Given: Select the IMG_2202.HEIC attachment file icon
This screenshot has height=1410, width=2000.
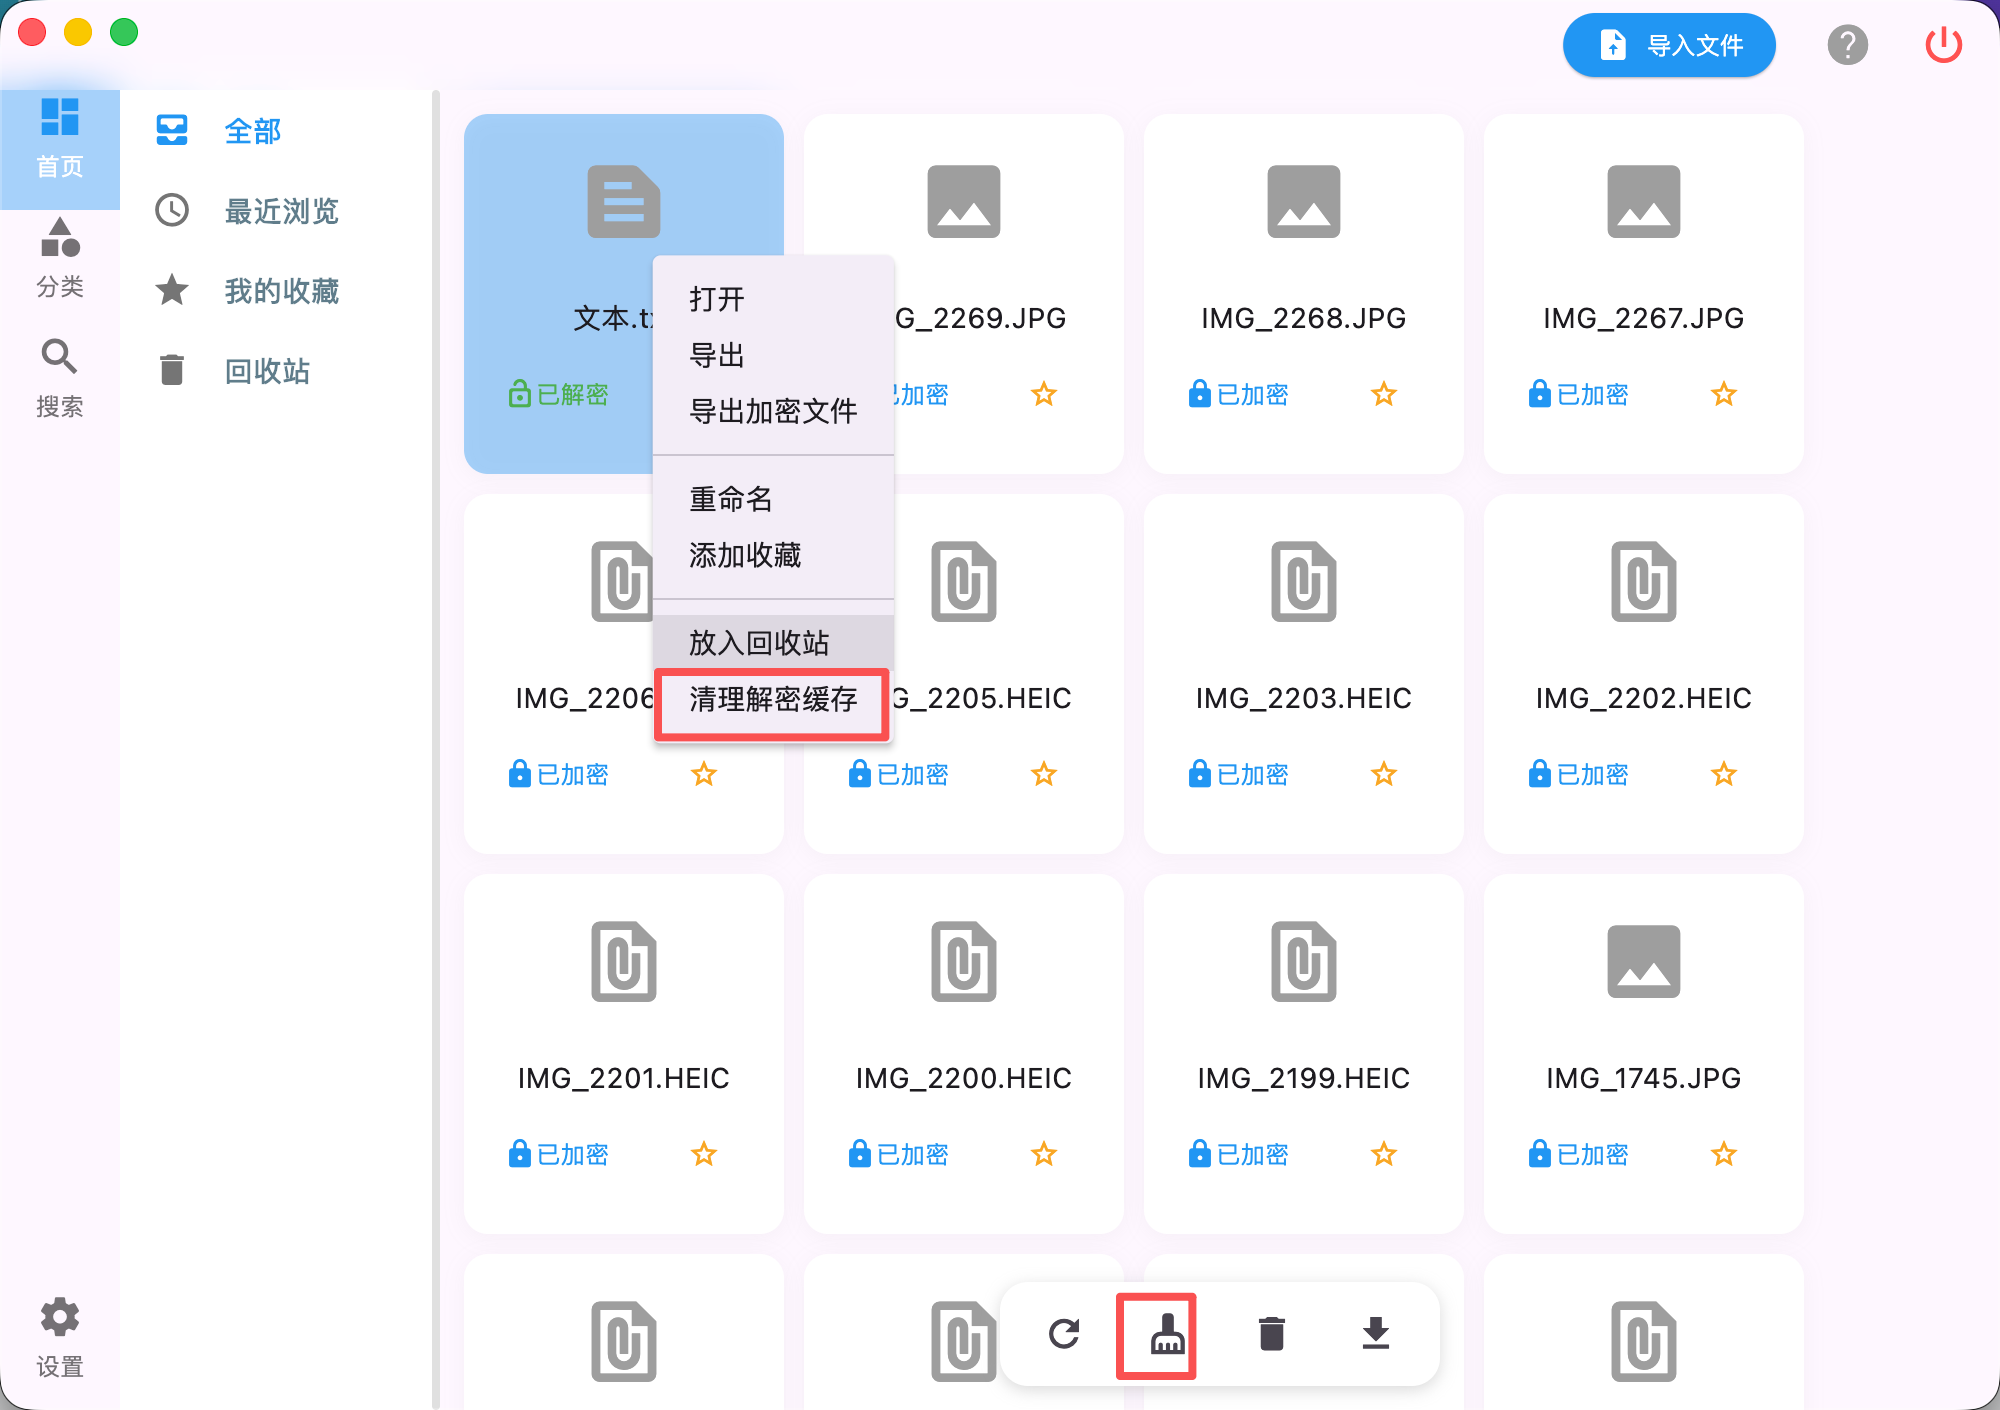Looking at the screenshot, I should (1644, 582).
